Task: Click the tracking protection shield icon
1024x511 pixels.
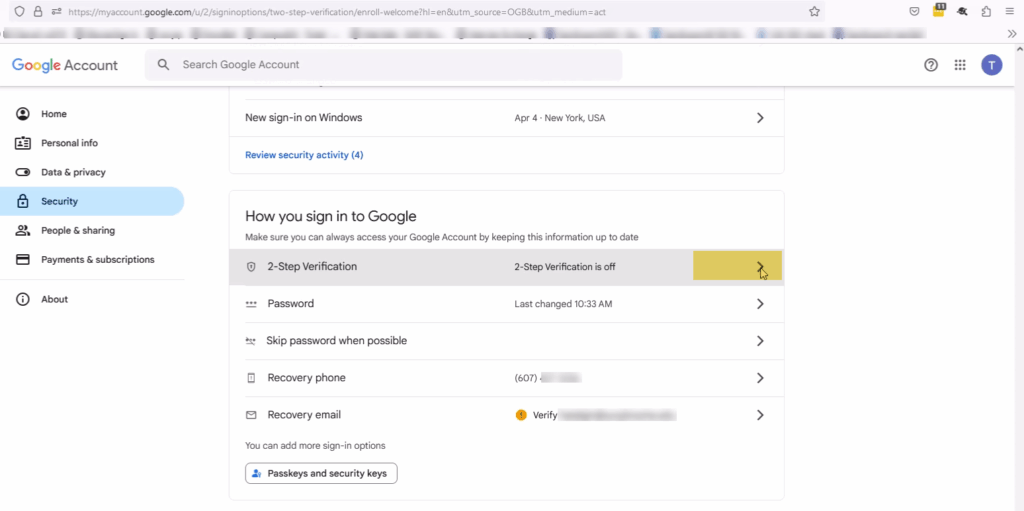Action: click(x=19, y=11)
